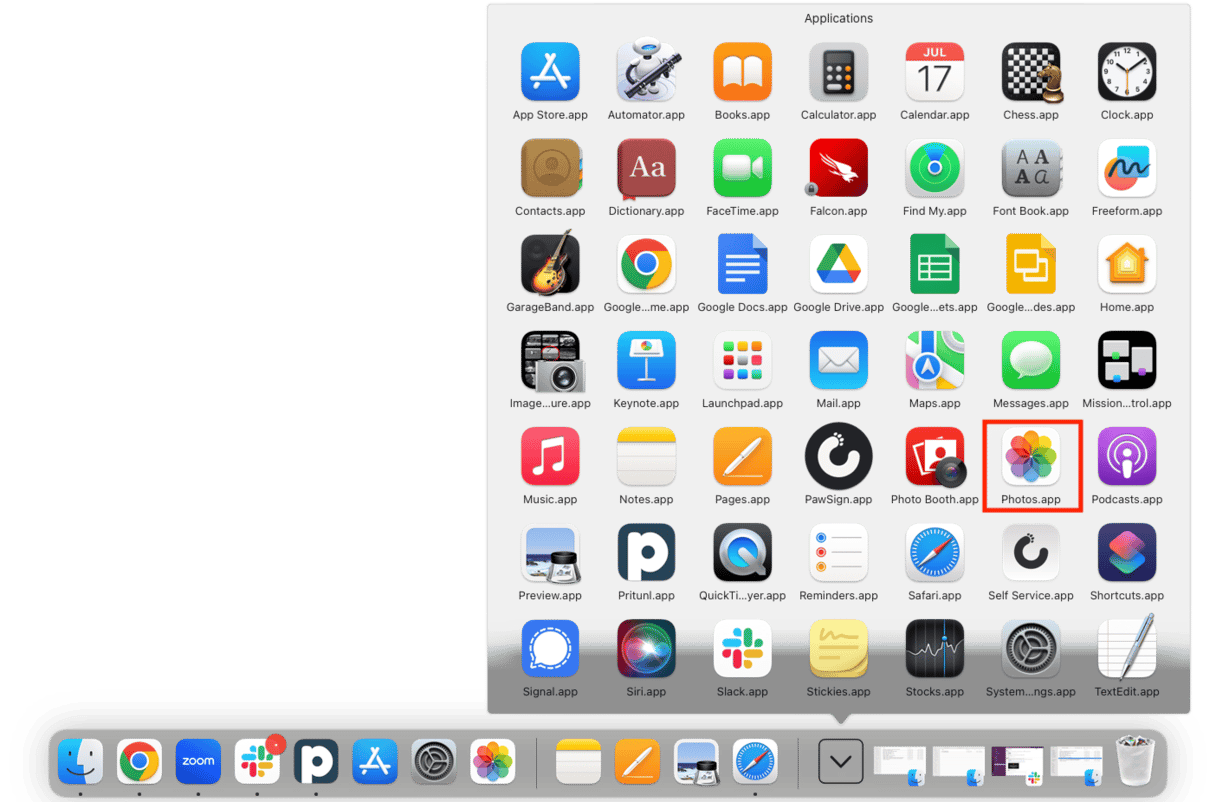This screenshot has width=1216, height=802.
Task: Click the Pritunl icon in the Dock
Action: tap(316, 762)
